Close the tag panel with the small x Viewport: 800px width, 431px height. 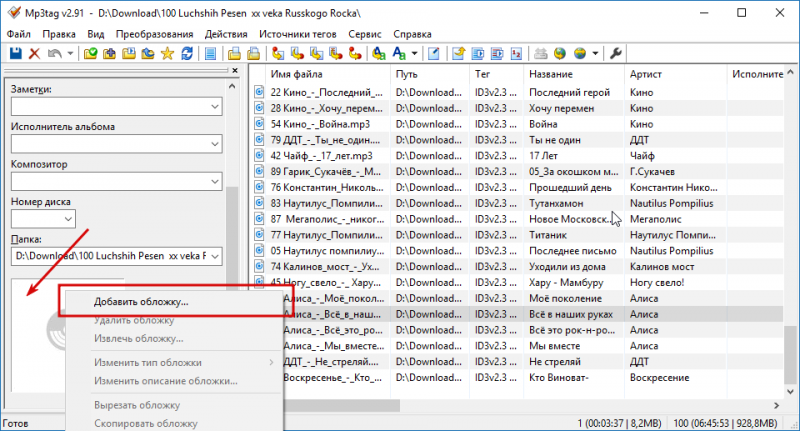point(235,70)
